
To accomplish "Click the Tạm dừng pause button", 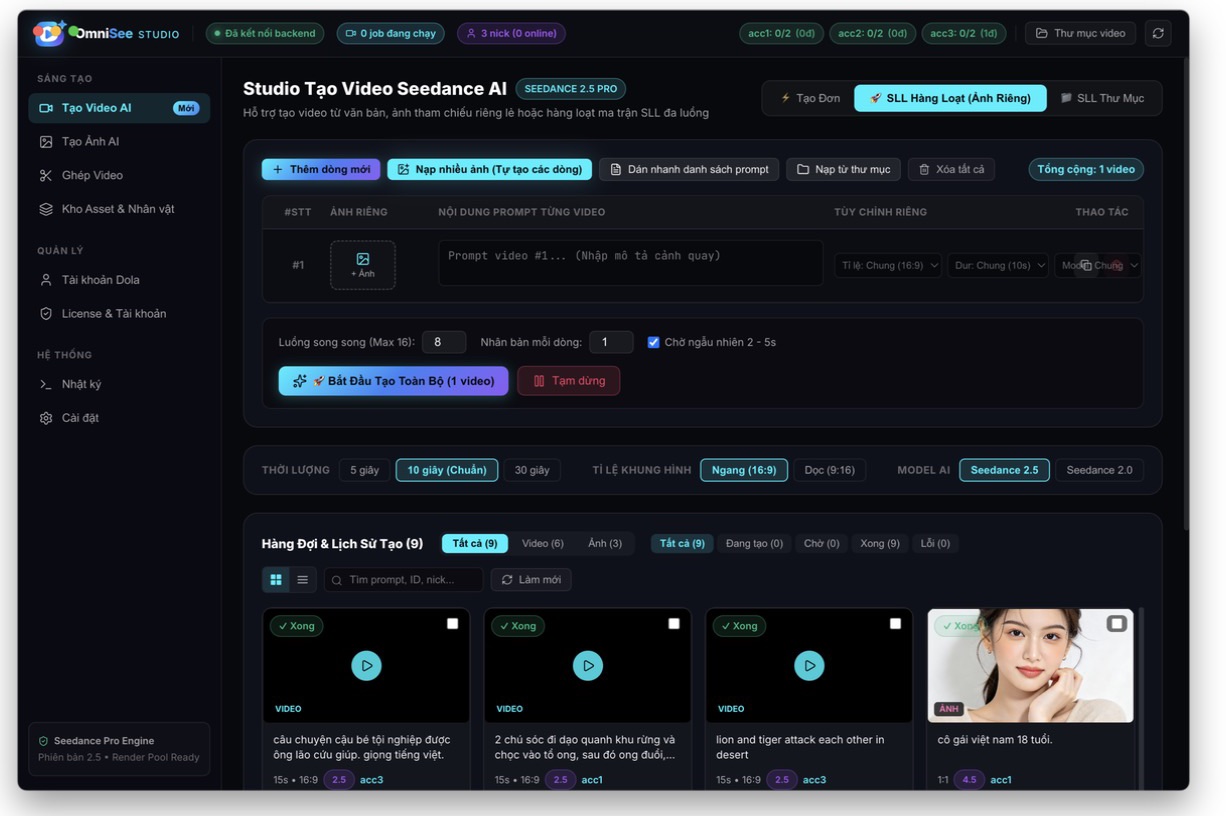I will tap(569, 381).
